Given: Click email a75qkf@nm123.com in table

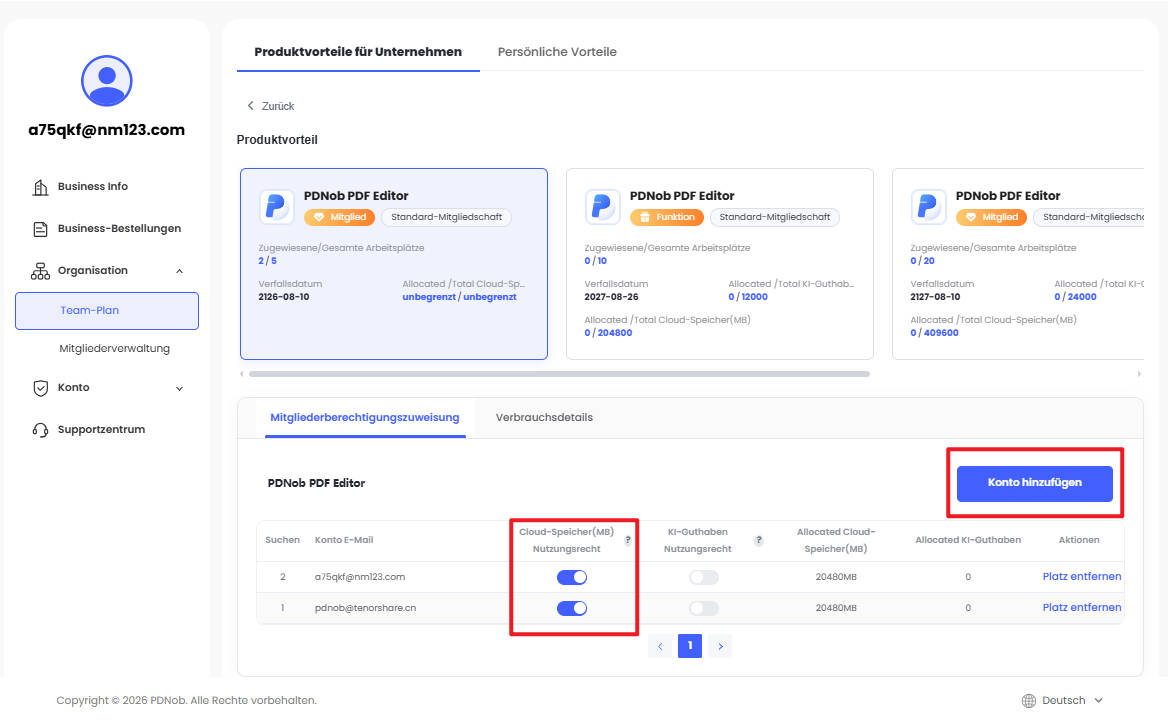Looking at the screenshot, I should 360,577.
